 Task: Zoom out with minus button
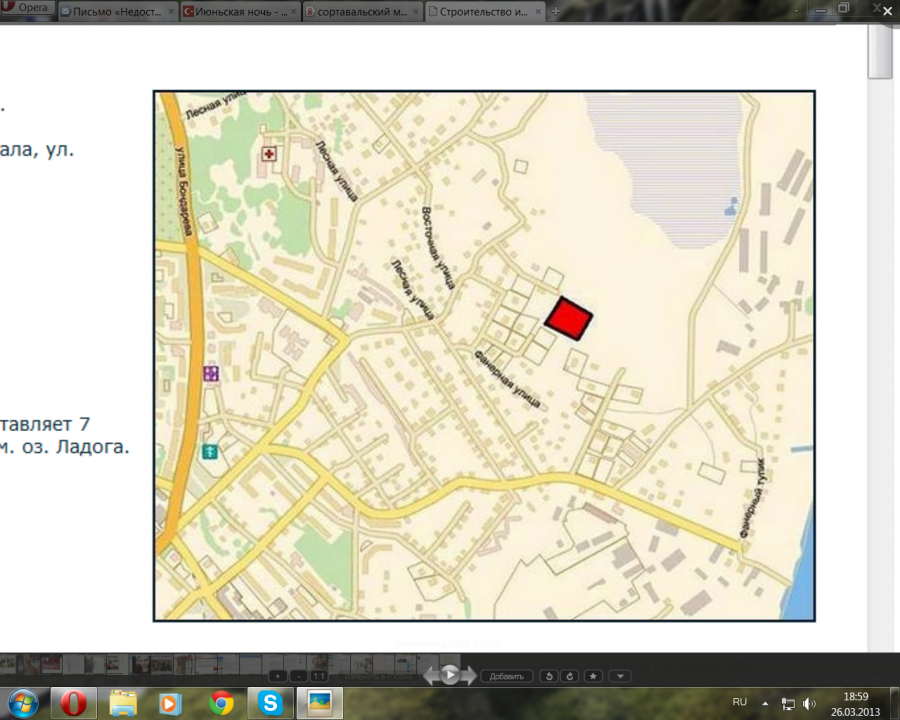[x=300, y=676]
